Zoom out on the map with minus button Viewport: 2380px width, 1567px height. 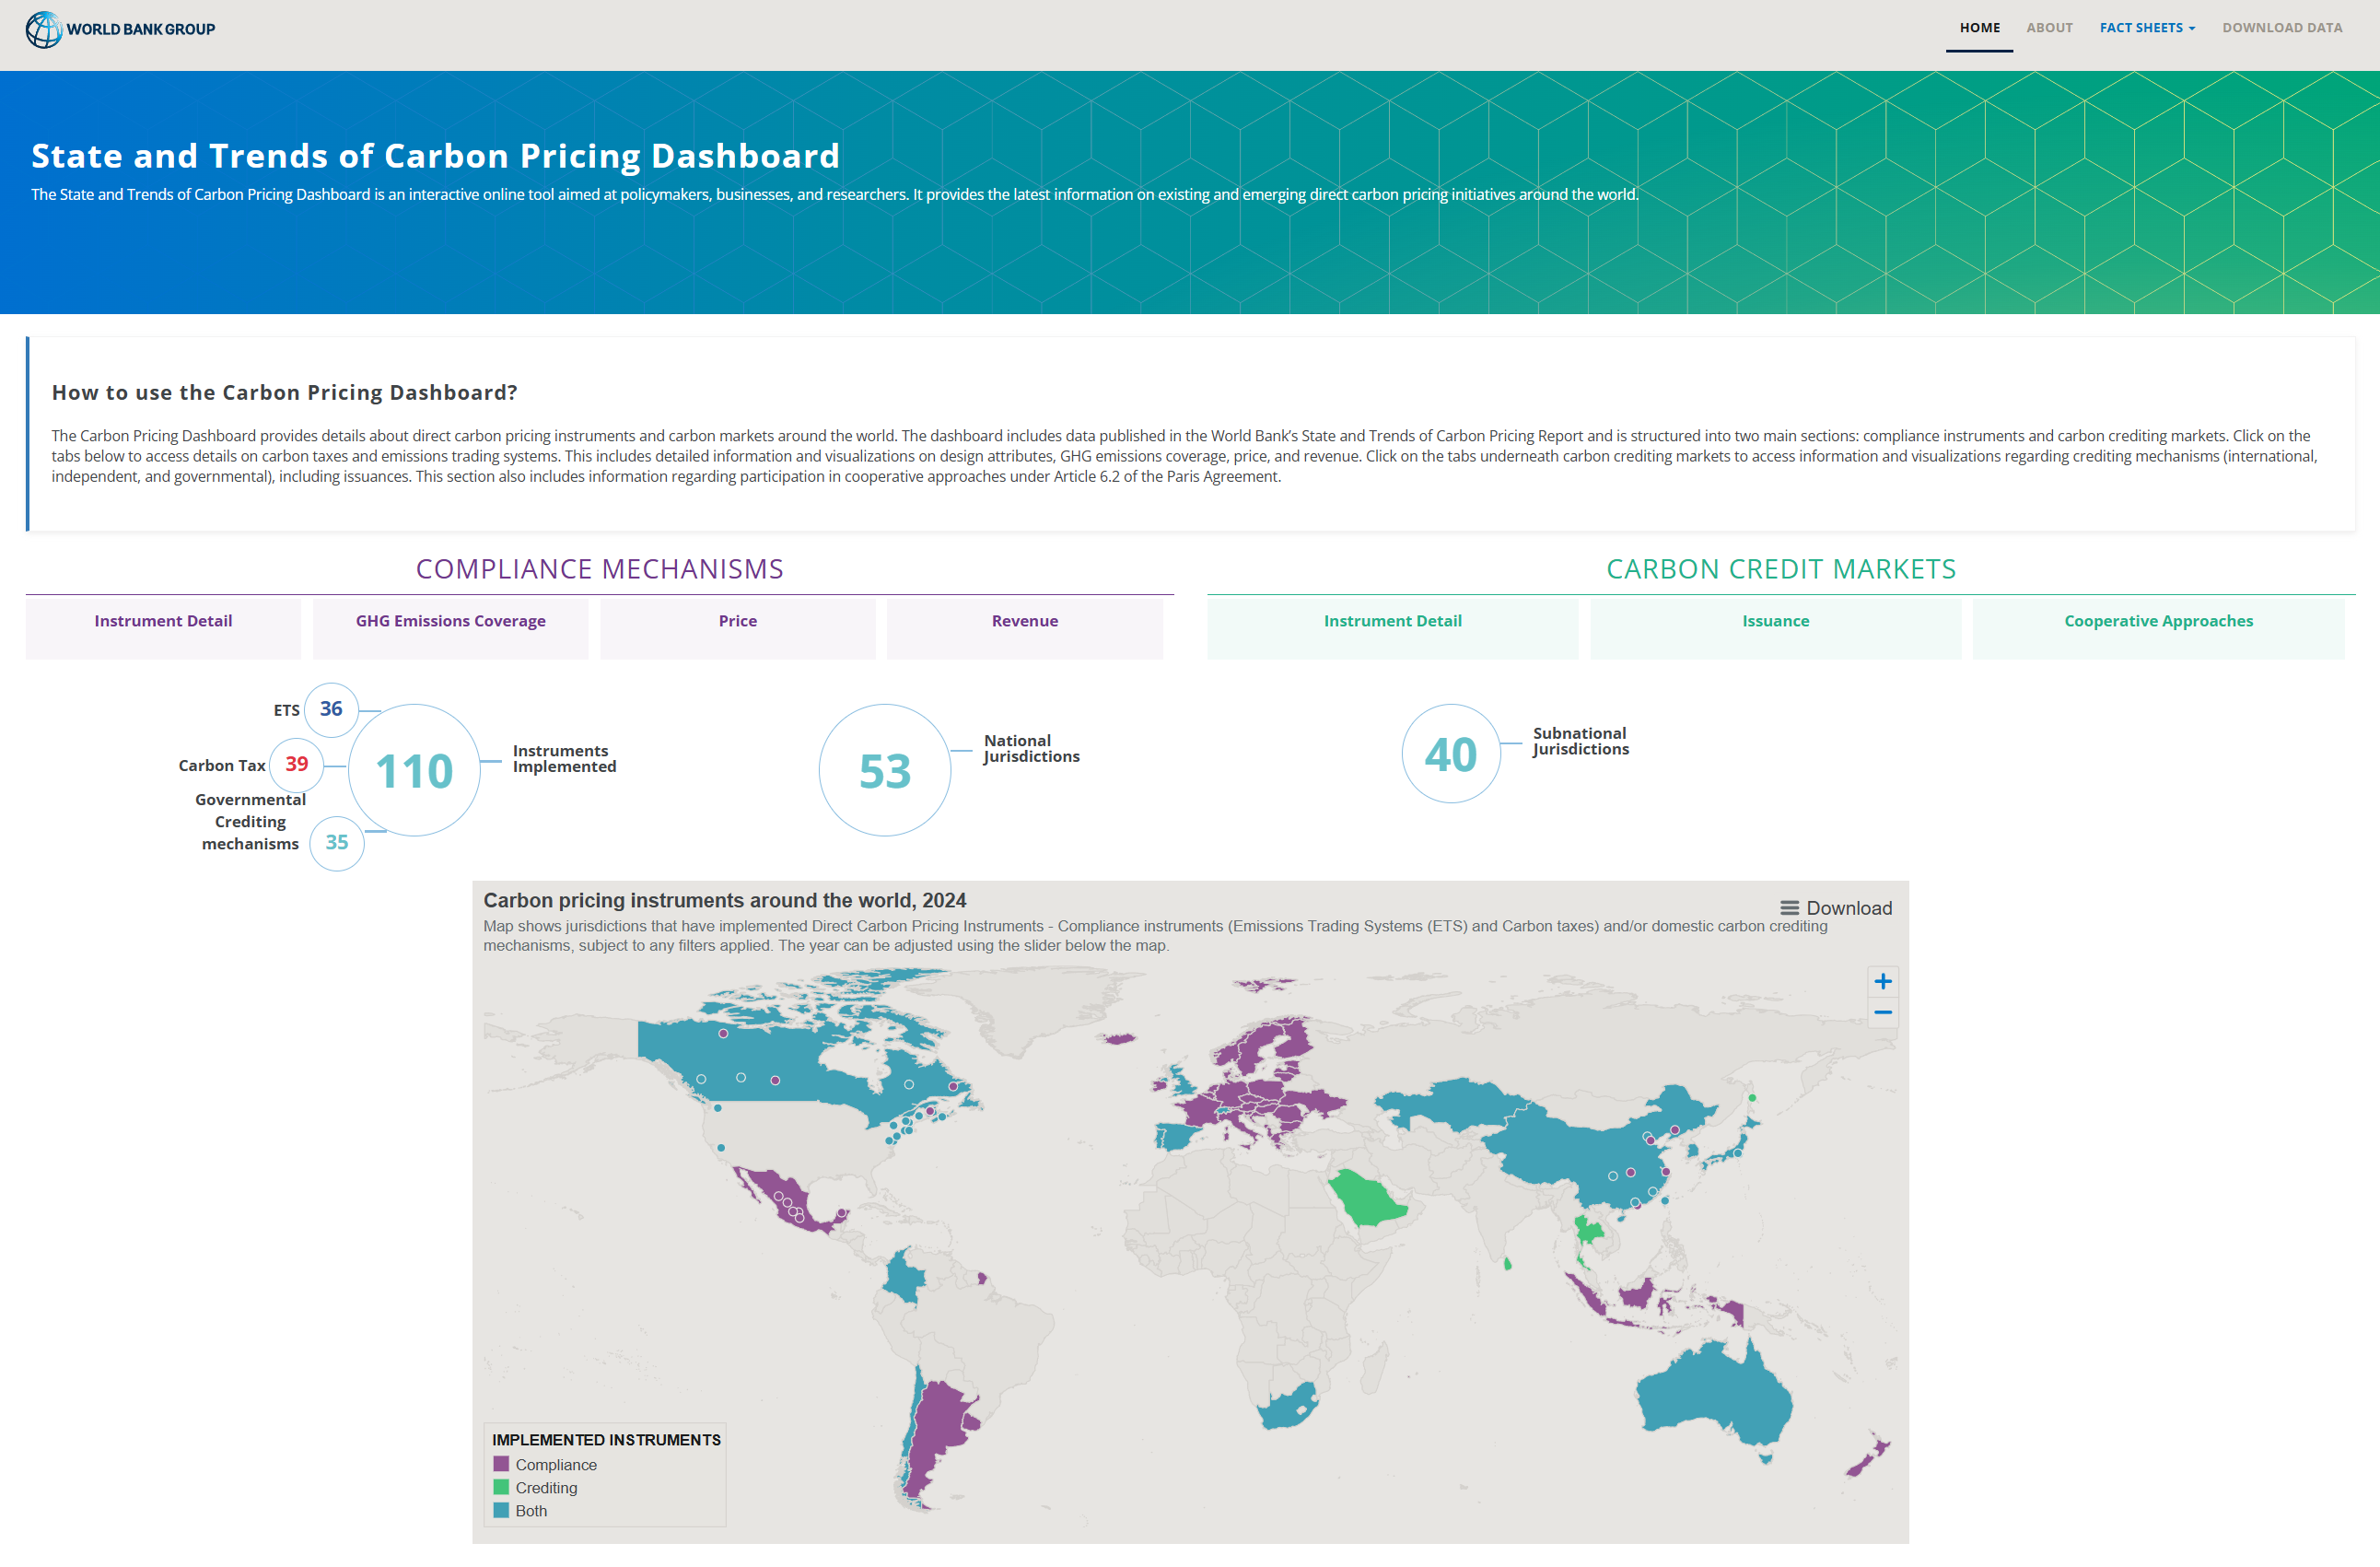point(1882,1013)
